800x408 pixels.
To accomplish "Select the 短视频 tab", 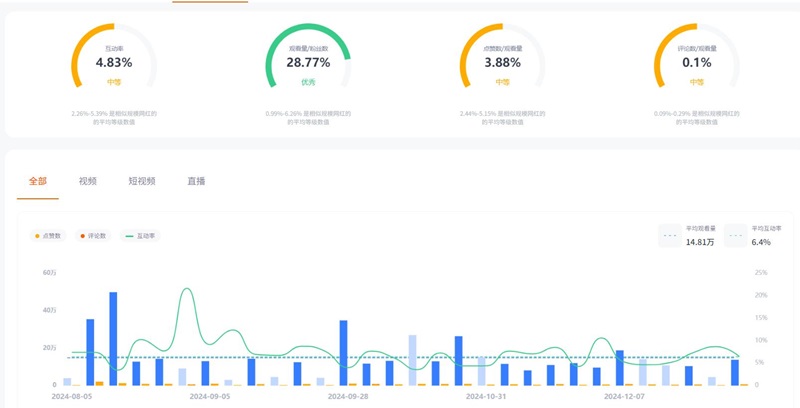I will [x=142, y=181].
